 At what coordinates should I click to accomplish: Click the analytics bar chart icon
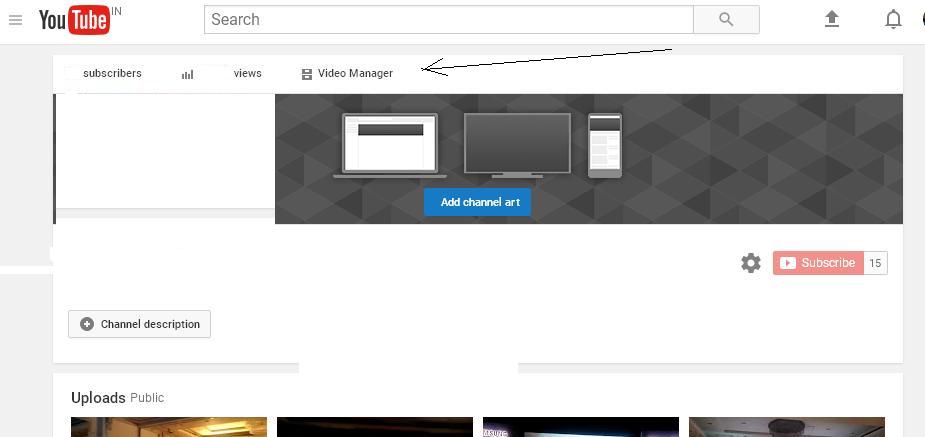click(188, 74)
